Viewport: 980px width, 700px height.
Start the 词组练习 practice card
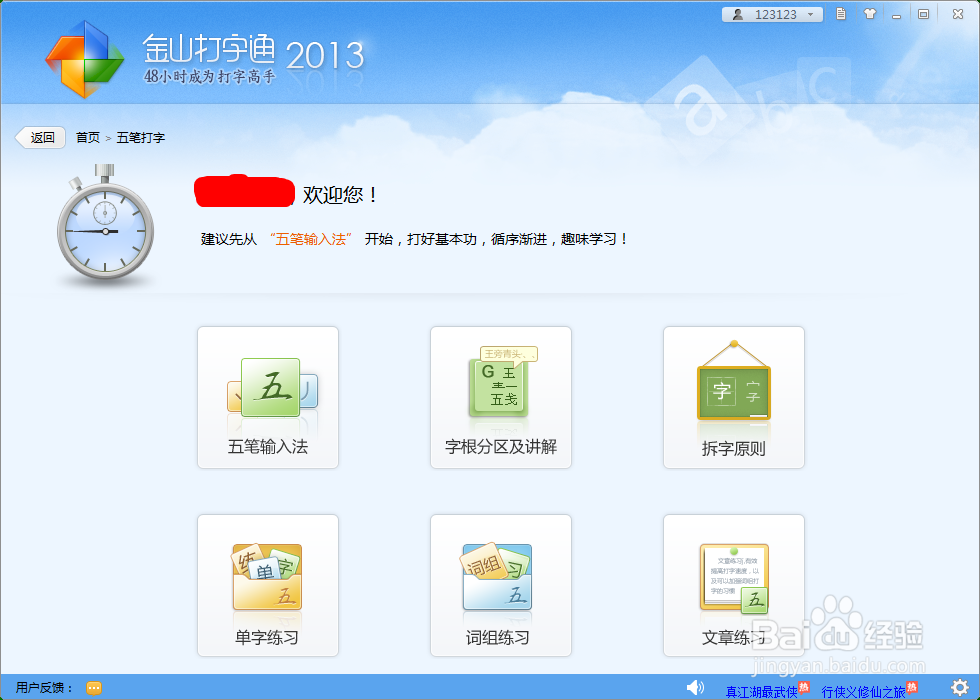click(x=501, y=586)
